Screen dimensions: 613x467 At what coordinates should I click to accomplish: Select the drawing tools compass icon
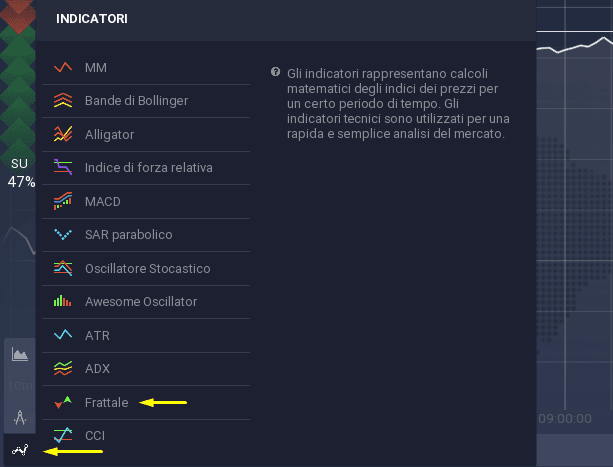[x=20, y=417]
